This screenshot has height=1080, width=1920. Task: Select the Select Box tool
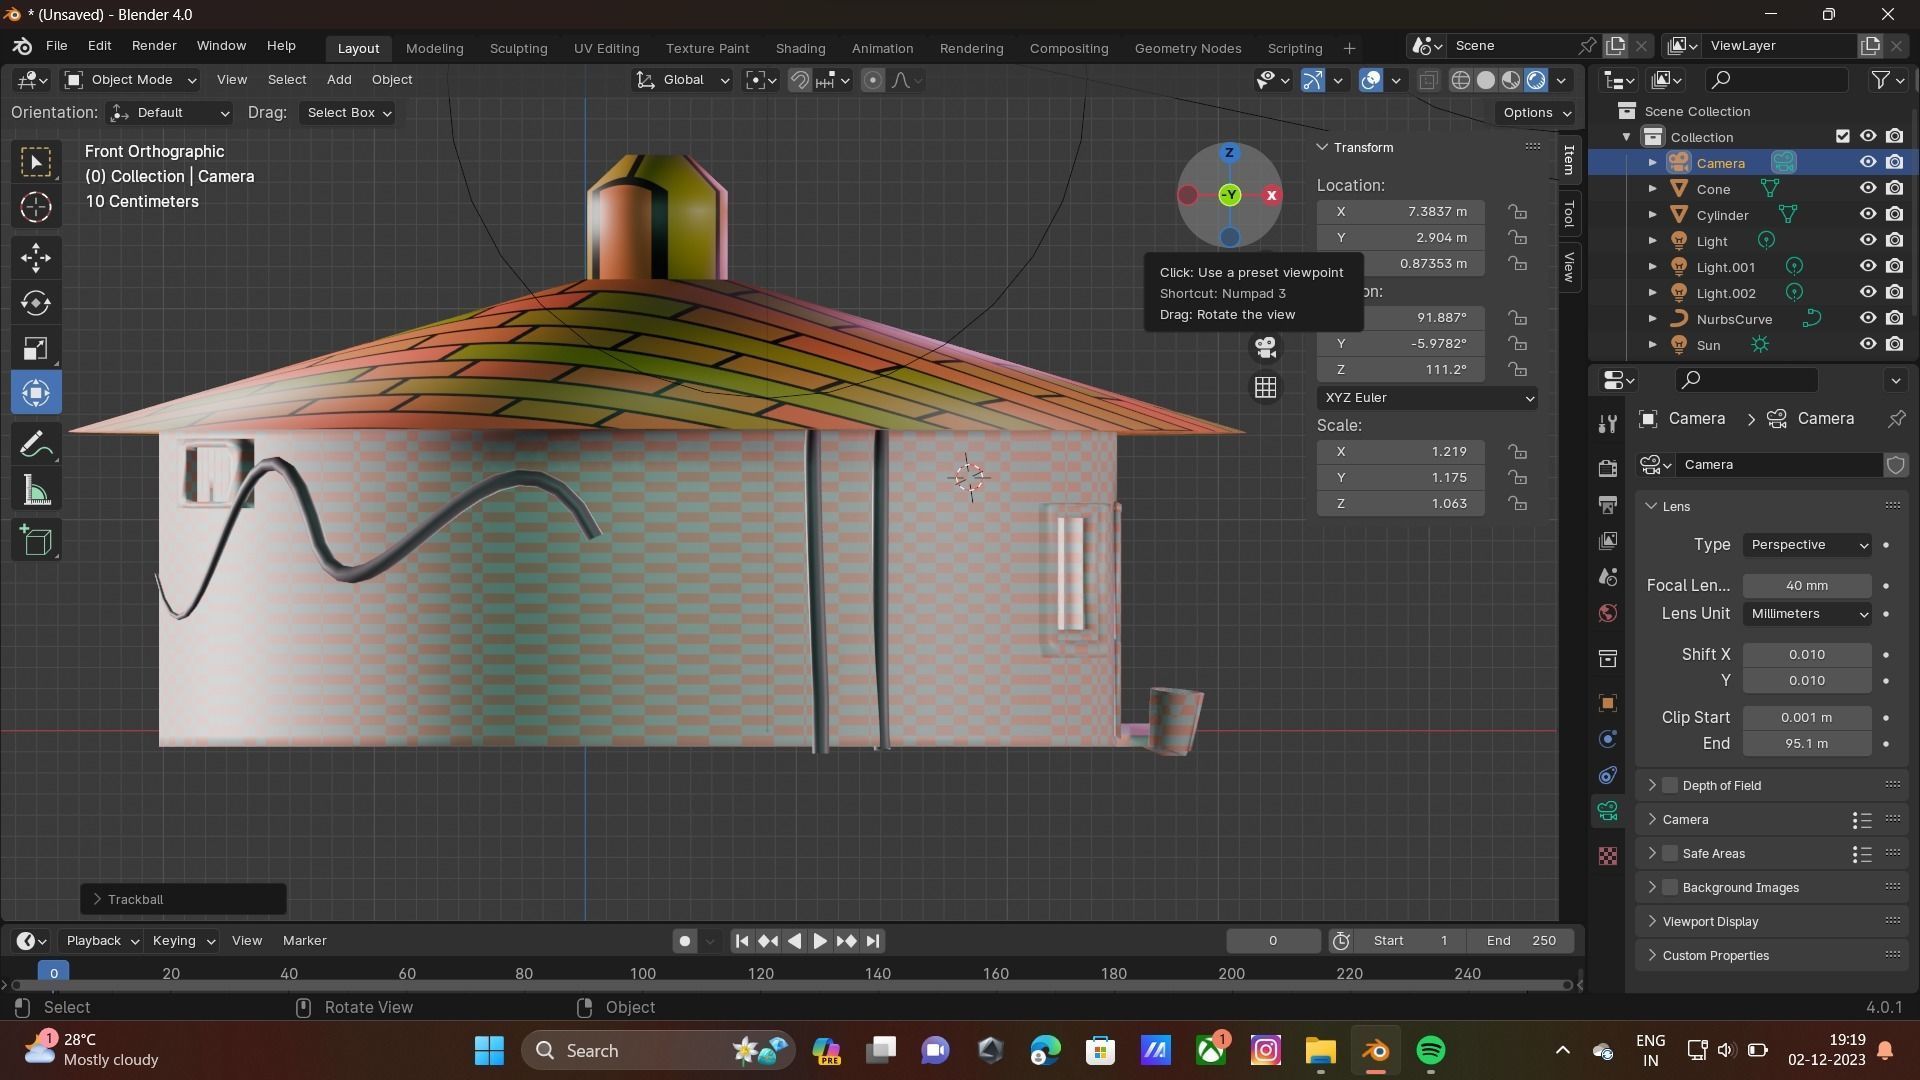click(x=36, y=162)
